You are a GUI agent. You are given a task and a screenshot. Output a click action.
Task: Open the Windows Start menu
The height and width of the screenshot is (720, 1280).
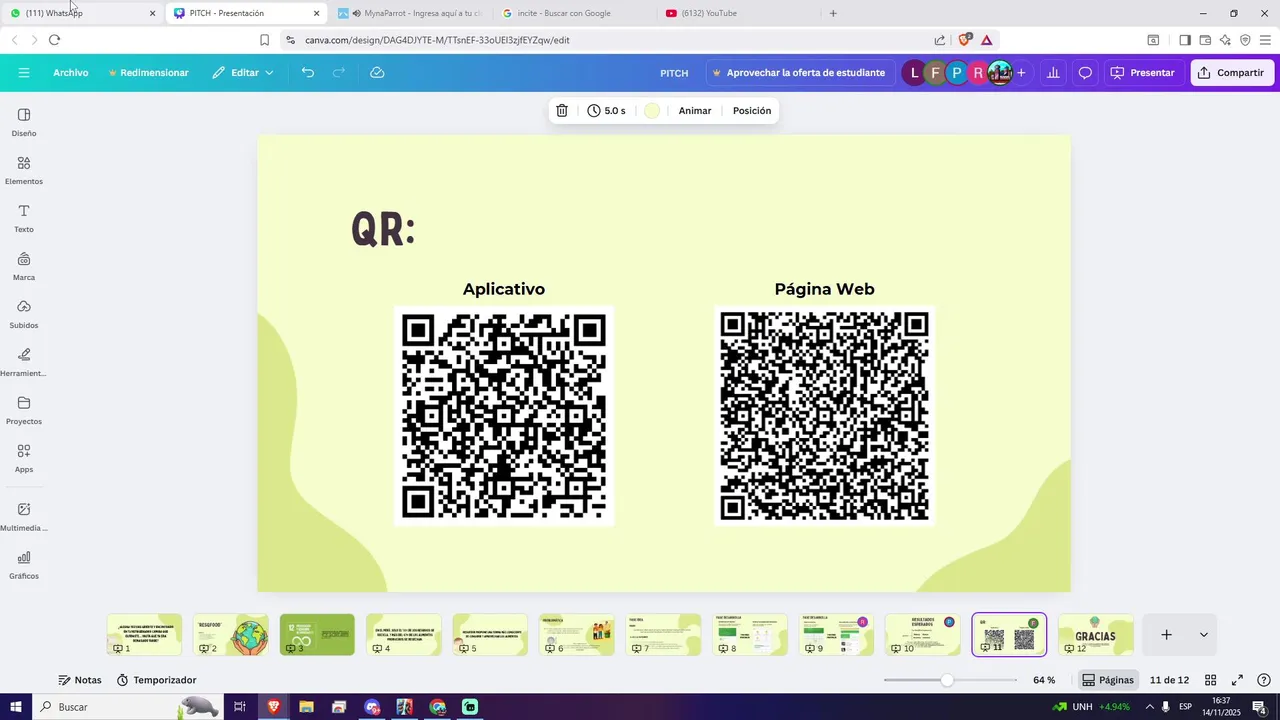point(16,707)
